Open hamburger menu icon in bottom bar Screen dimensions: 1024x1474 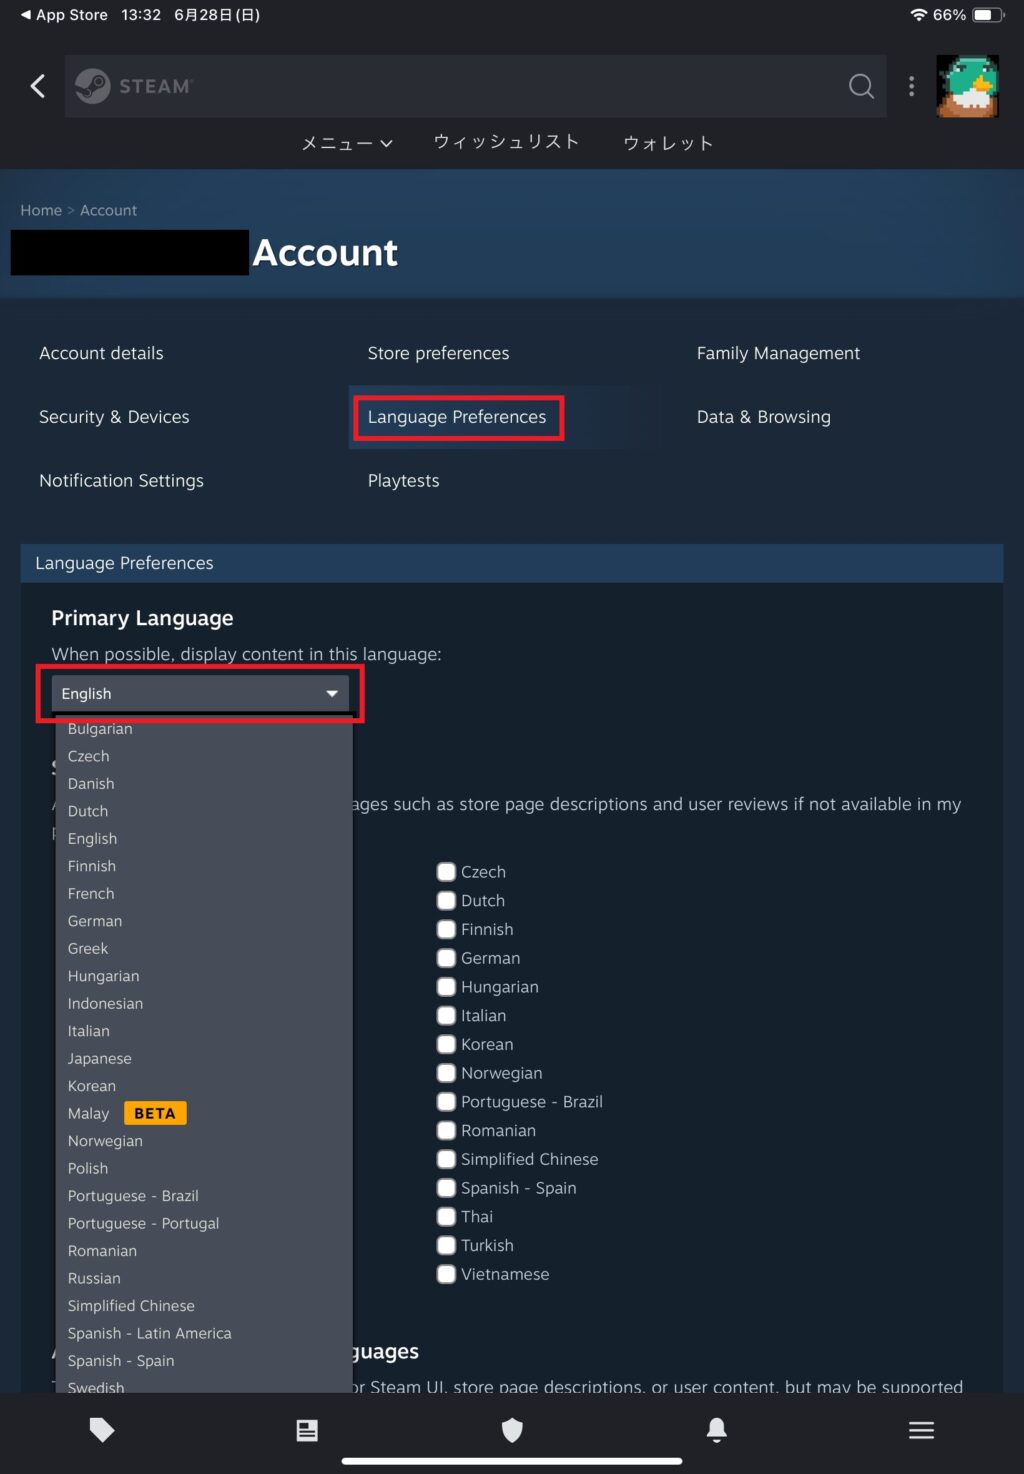pyautogui.click(x=921, y=1430)
